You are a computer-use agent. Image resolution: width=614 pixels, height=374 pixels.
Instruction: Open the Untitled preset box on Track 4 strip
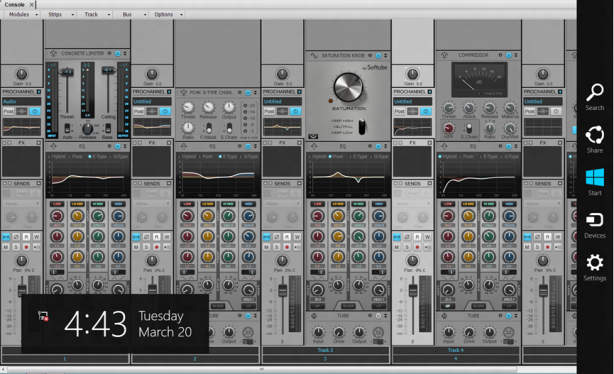(412, 101)
